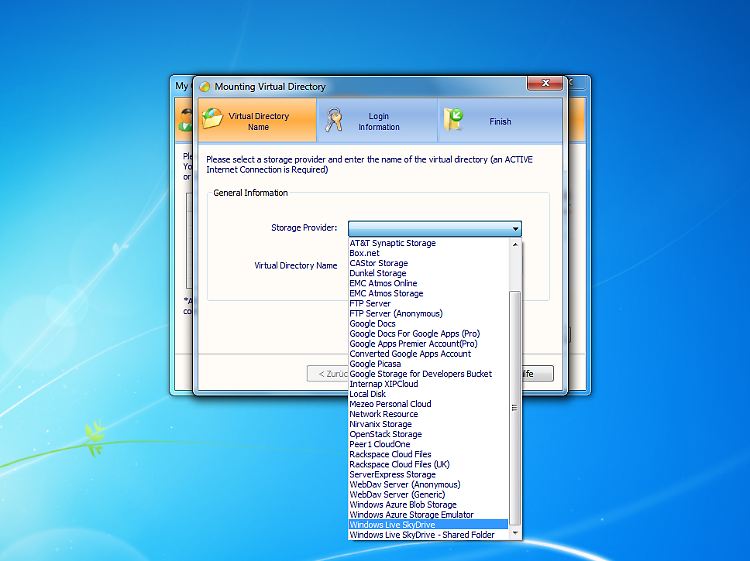The height and width of the screenshot is (561, 750).
Task: Click the Mounting Virtual Directory title bar icon
Action: coord(203,87)
